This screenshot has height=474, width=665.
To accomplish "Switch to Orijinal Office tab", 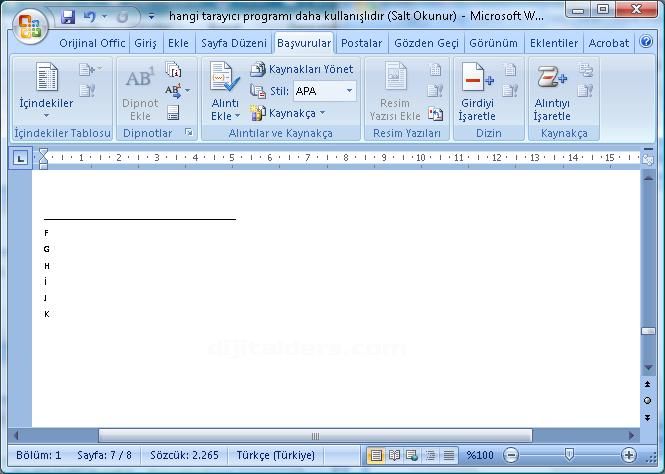I will click(x=92, y=43).
